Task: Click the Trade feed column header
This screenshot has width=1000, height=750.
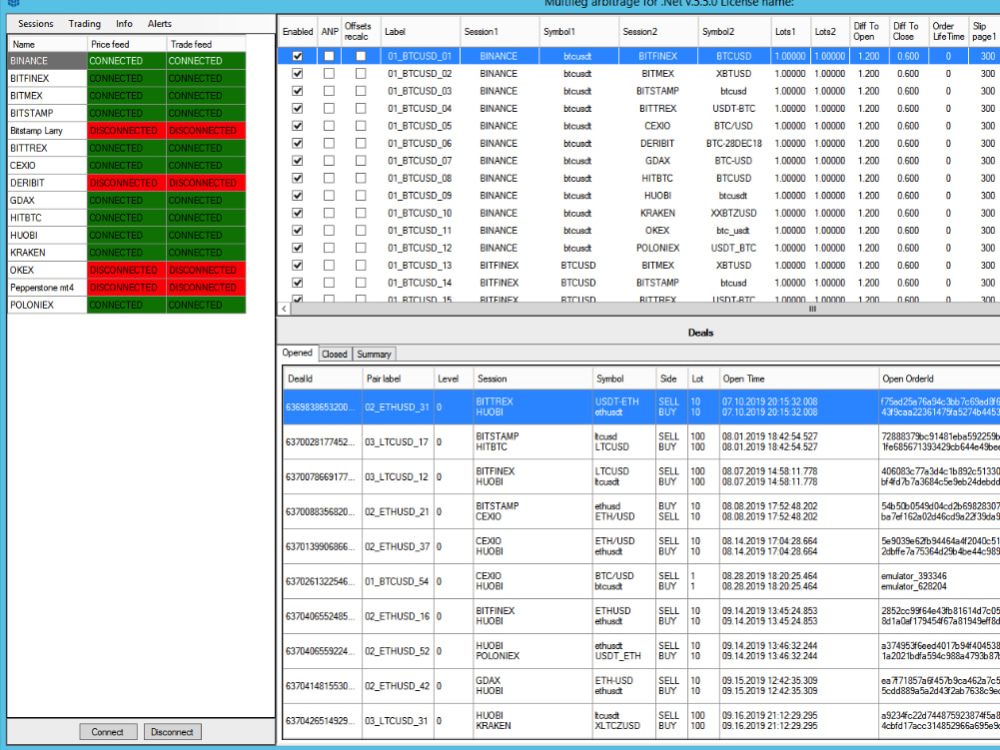Action: [205, 44]
